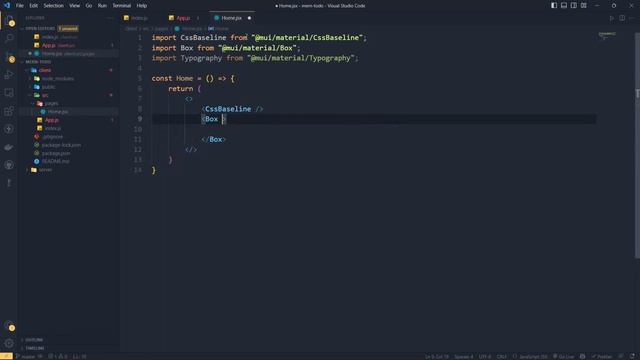The width and height of the screenshot is (640, 360).
Task: Open the Thunder Client lightning icon
Action: (x=9, y=129)
